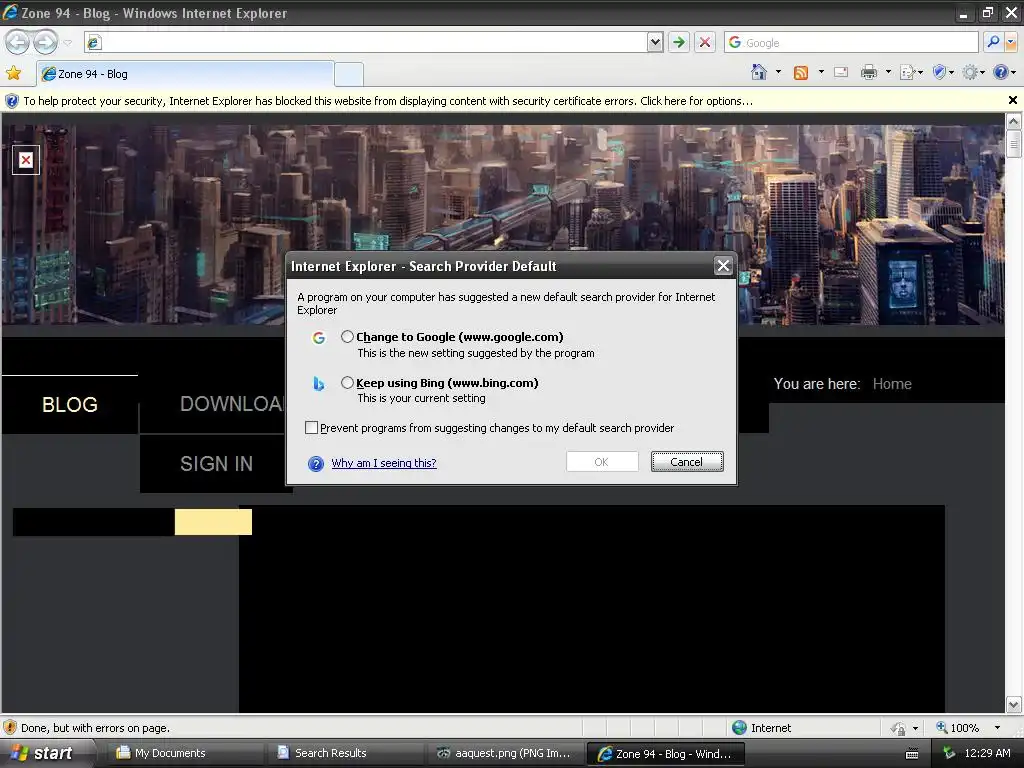Screen dimensions: 1024x768
Task: Click the Home breadcrumb link
Action: coord(892,384)
